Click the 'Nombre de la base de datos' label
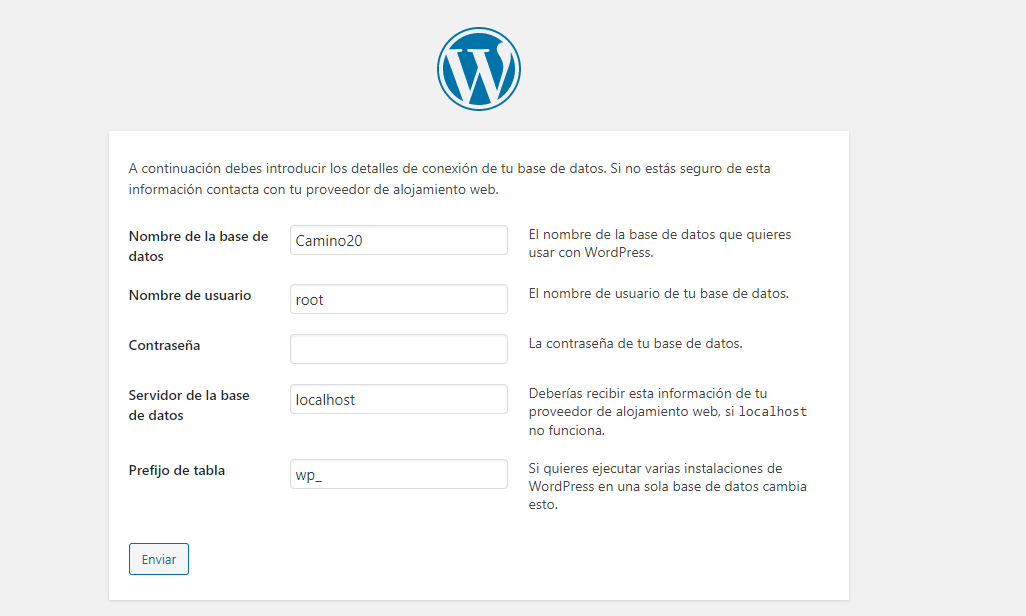 coord(198,246)
